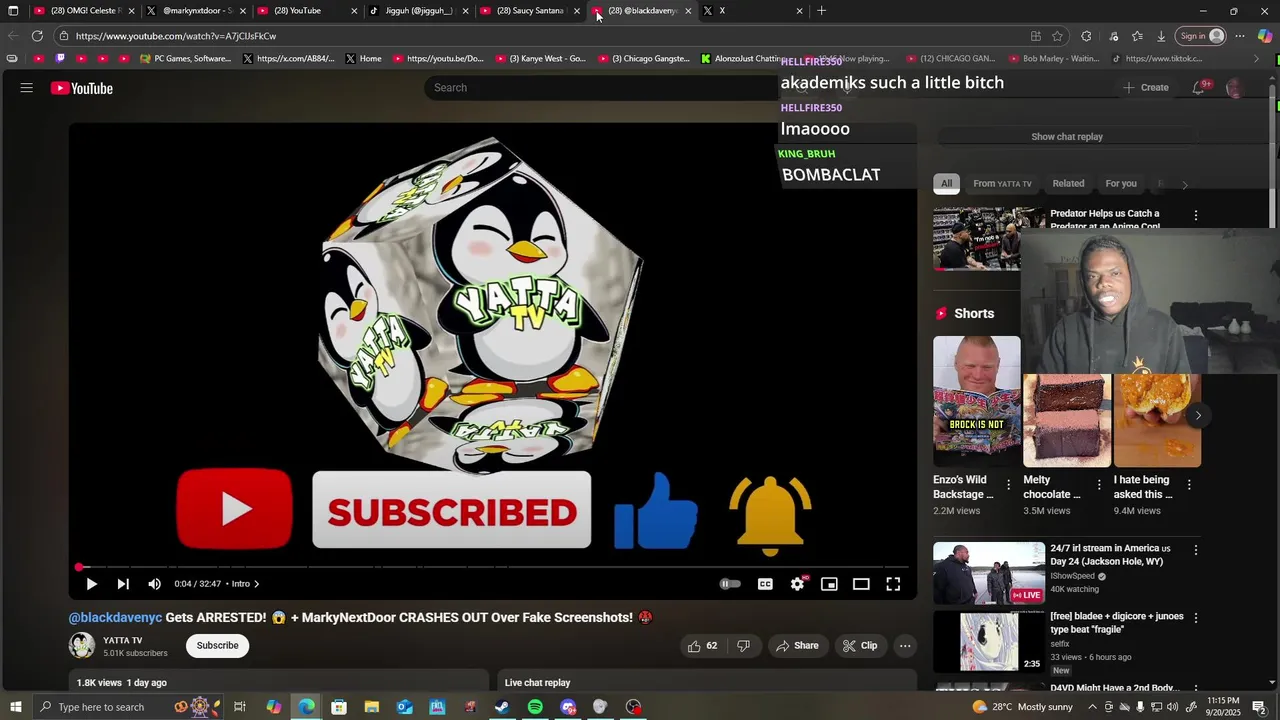This screenshot has width=1280, height=720.
Task: Show more filter chips with arrow
Action: [1185, 185]
